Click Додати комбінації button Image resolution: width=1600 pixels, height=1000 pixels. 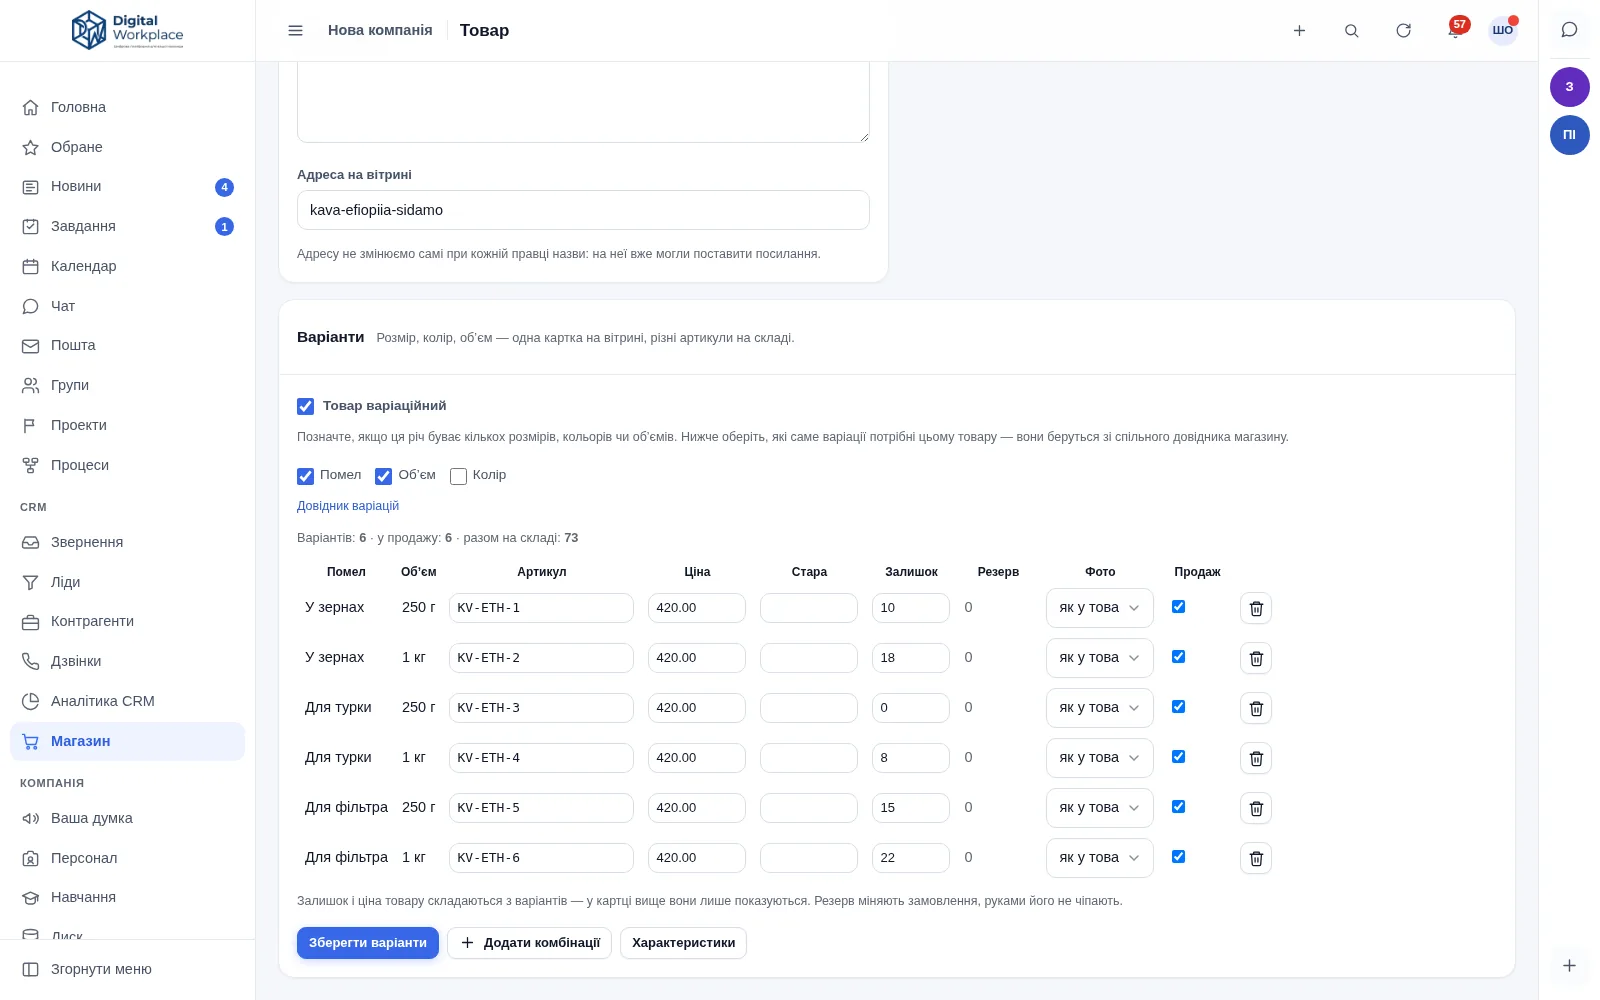[x=529, y=943]
